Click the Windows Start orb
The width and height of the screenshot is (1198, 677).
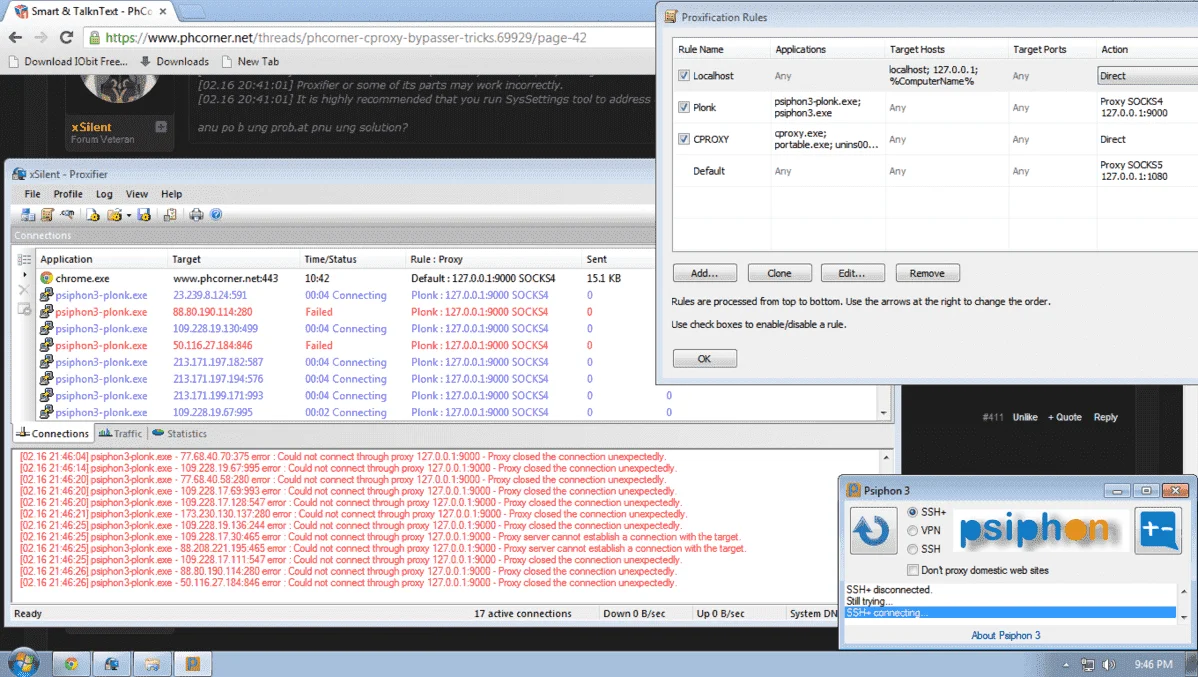[x=22, y=662]
